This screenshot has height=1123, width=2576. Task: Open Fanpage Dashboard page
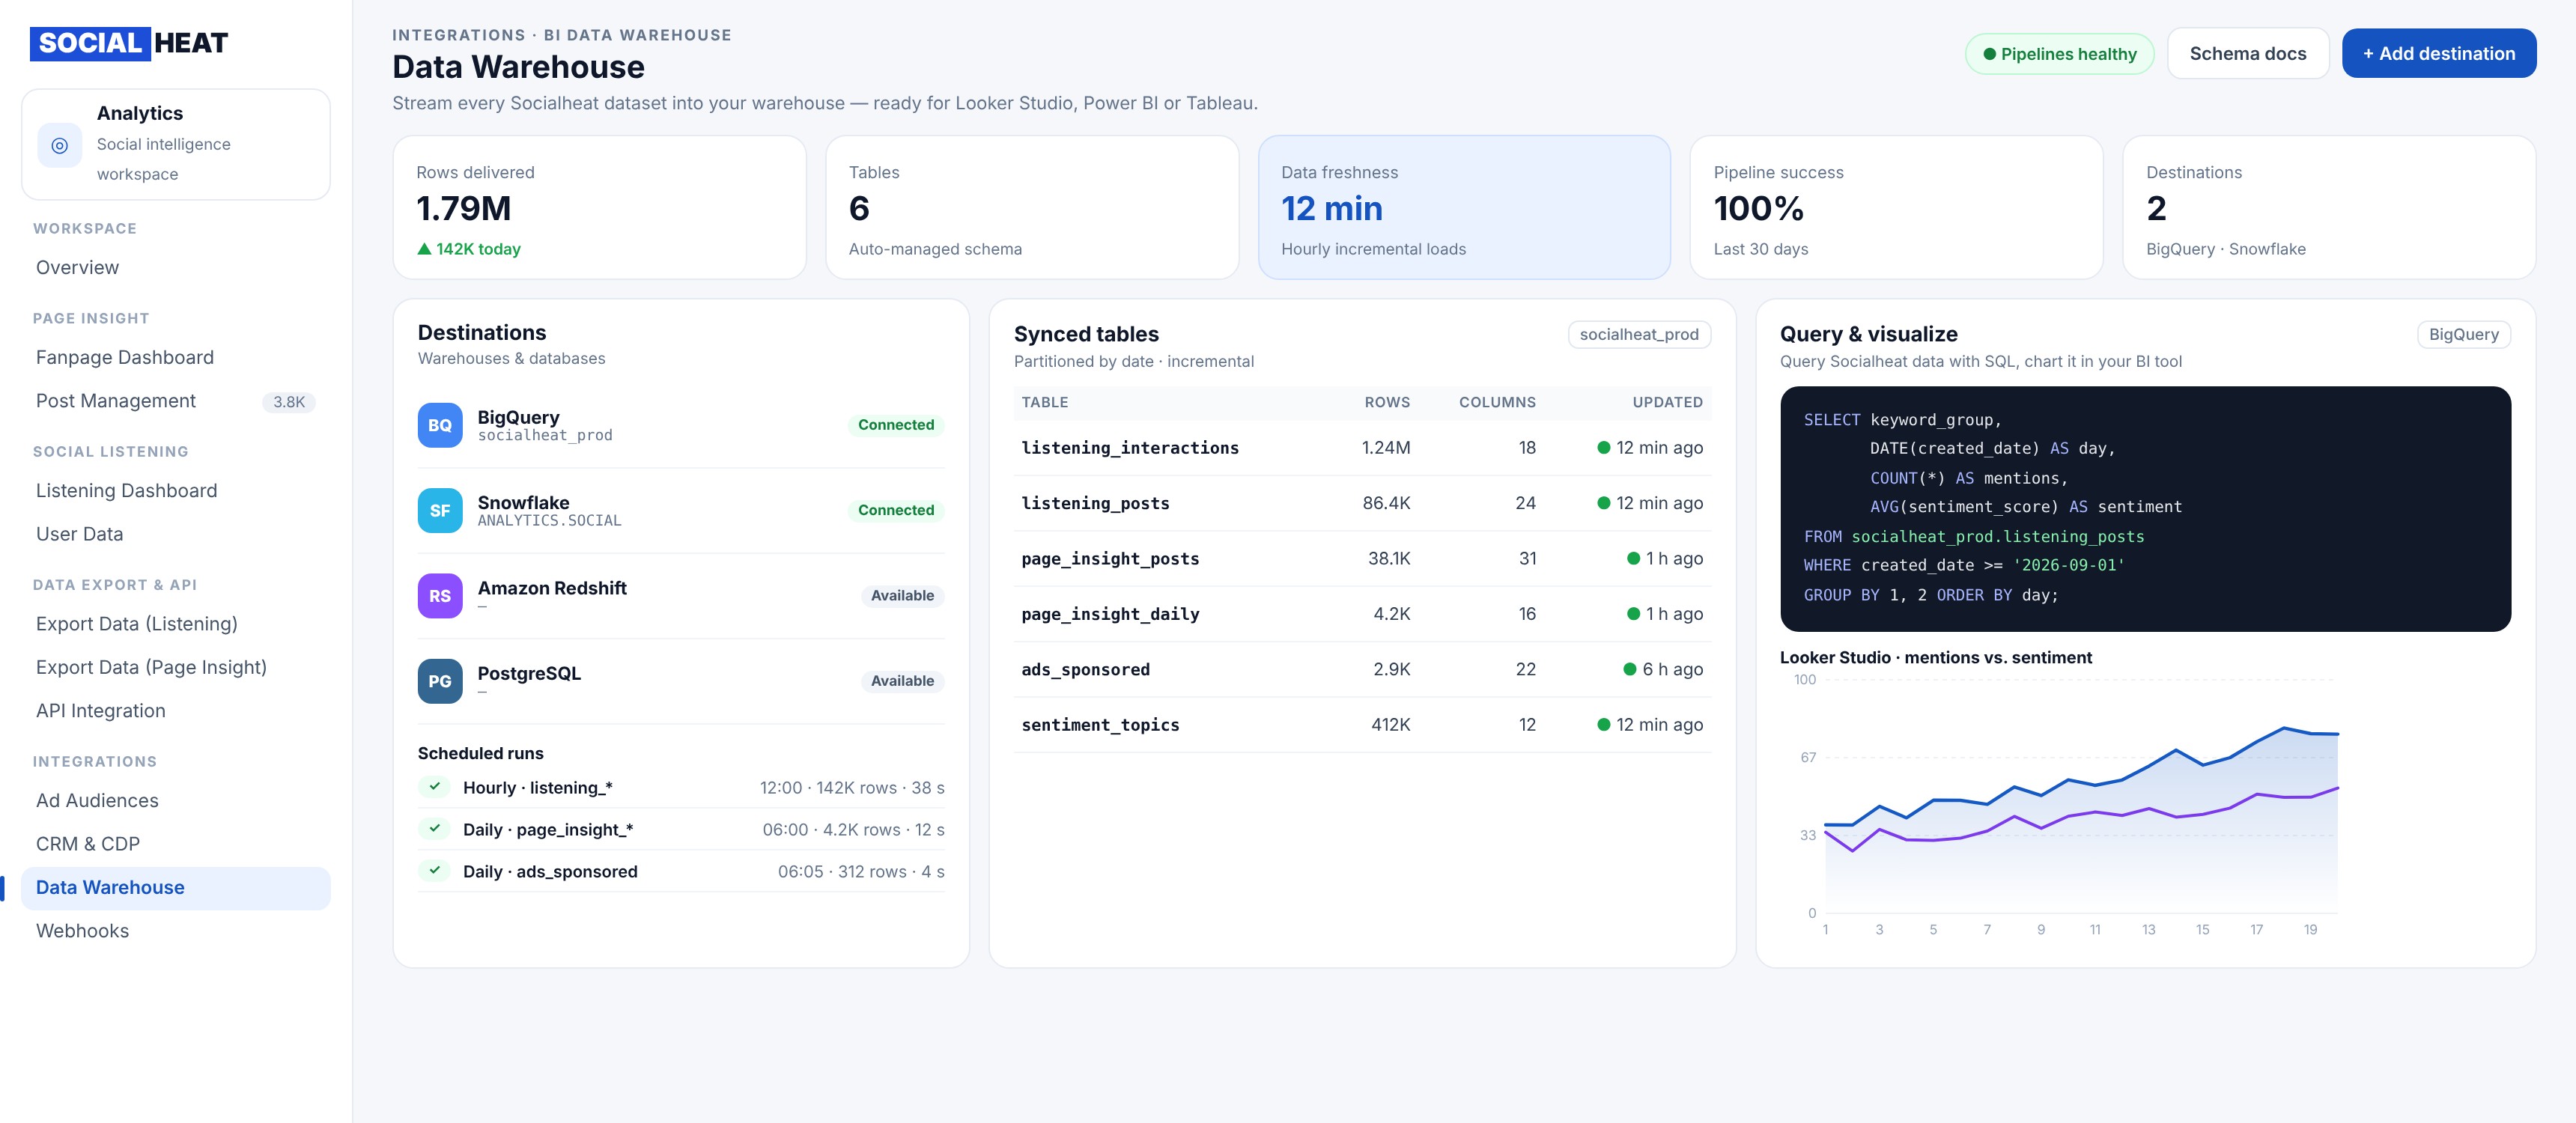coord(176,357)
